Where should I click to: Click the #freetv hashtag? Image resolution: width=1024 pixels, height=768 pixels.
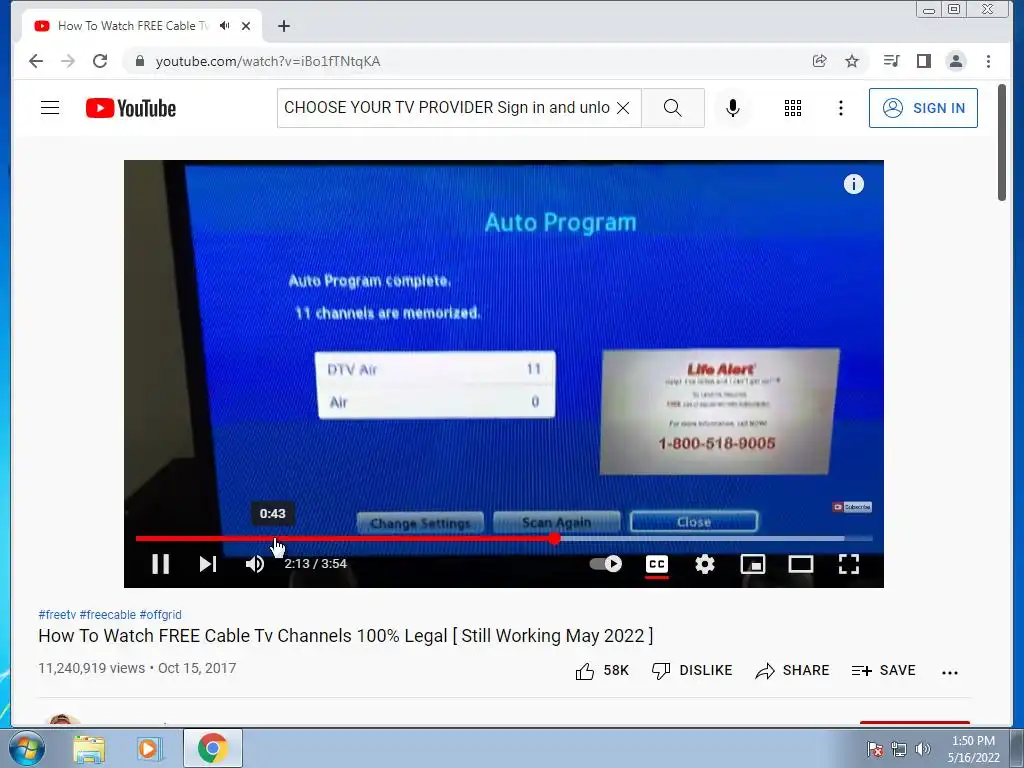point(57,615)
